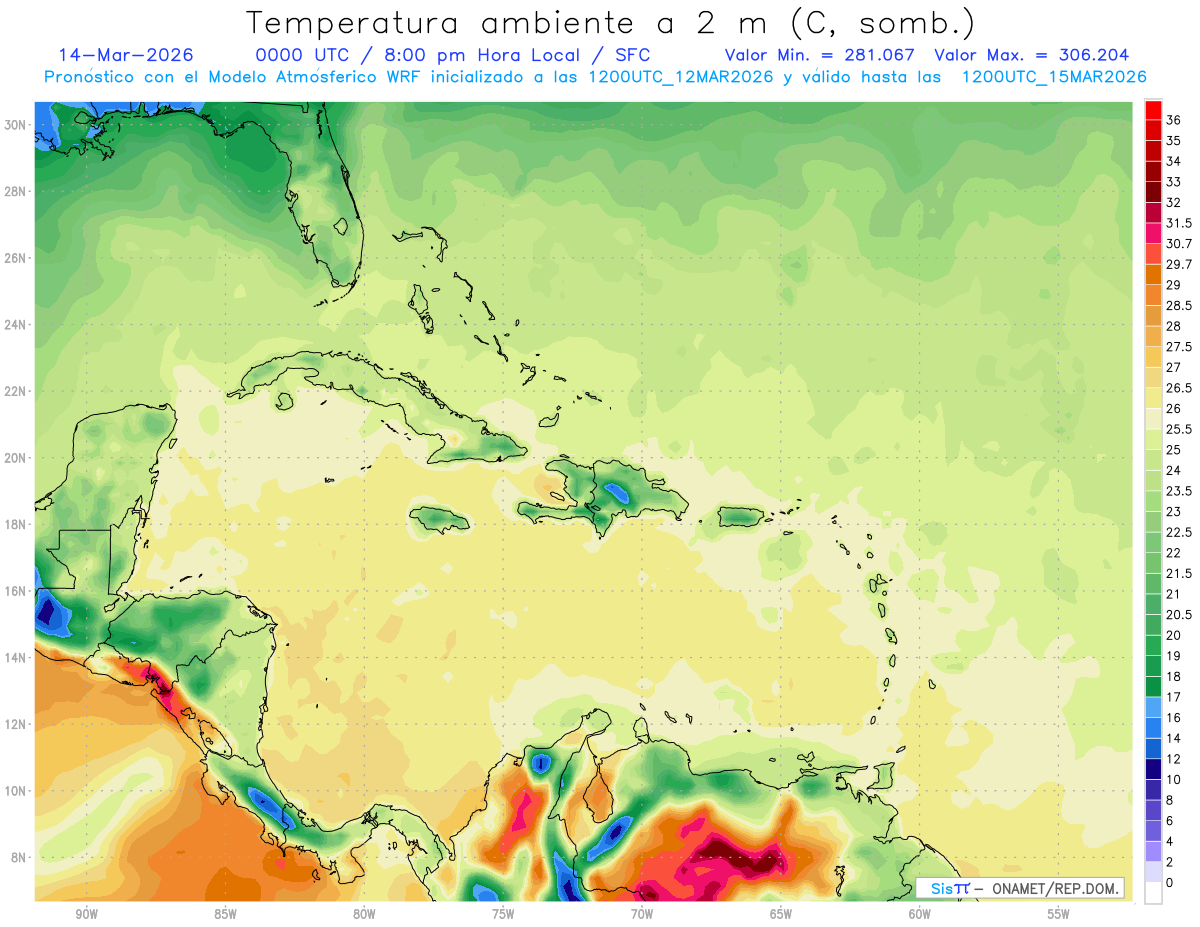Click the '12N' latitude label
Image resolution: width=1200 pixels, height=927 pixels.
(15, 724)
